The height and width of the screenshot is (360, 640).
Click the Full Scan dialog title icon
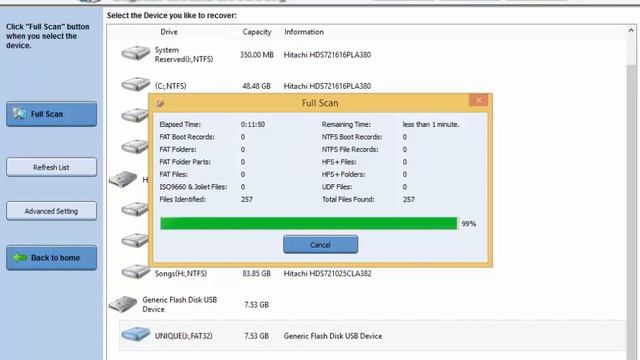click(160, 103)
